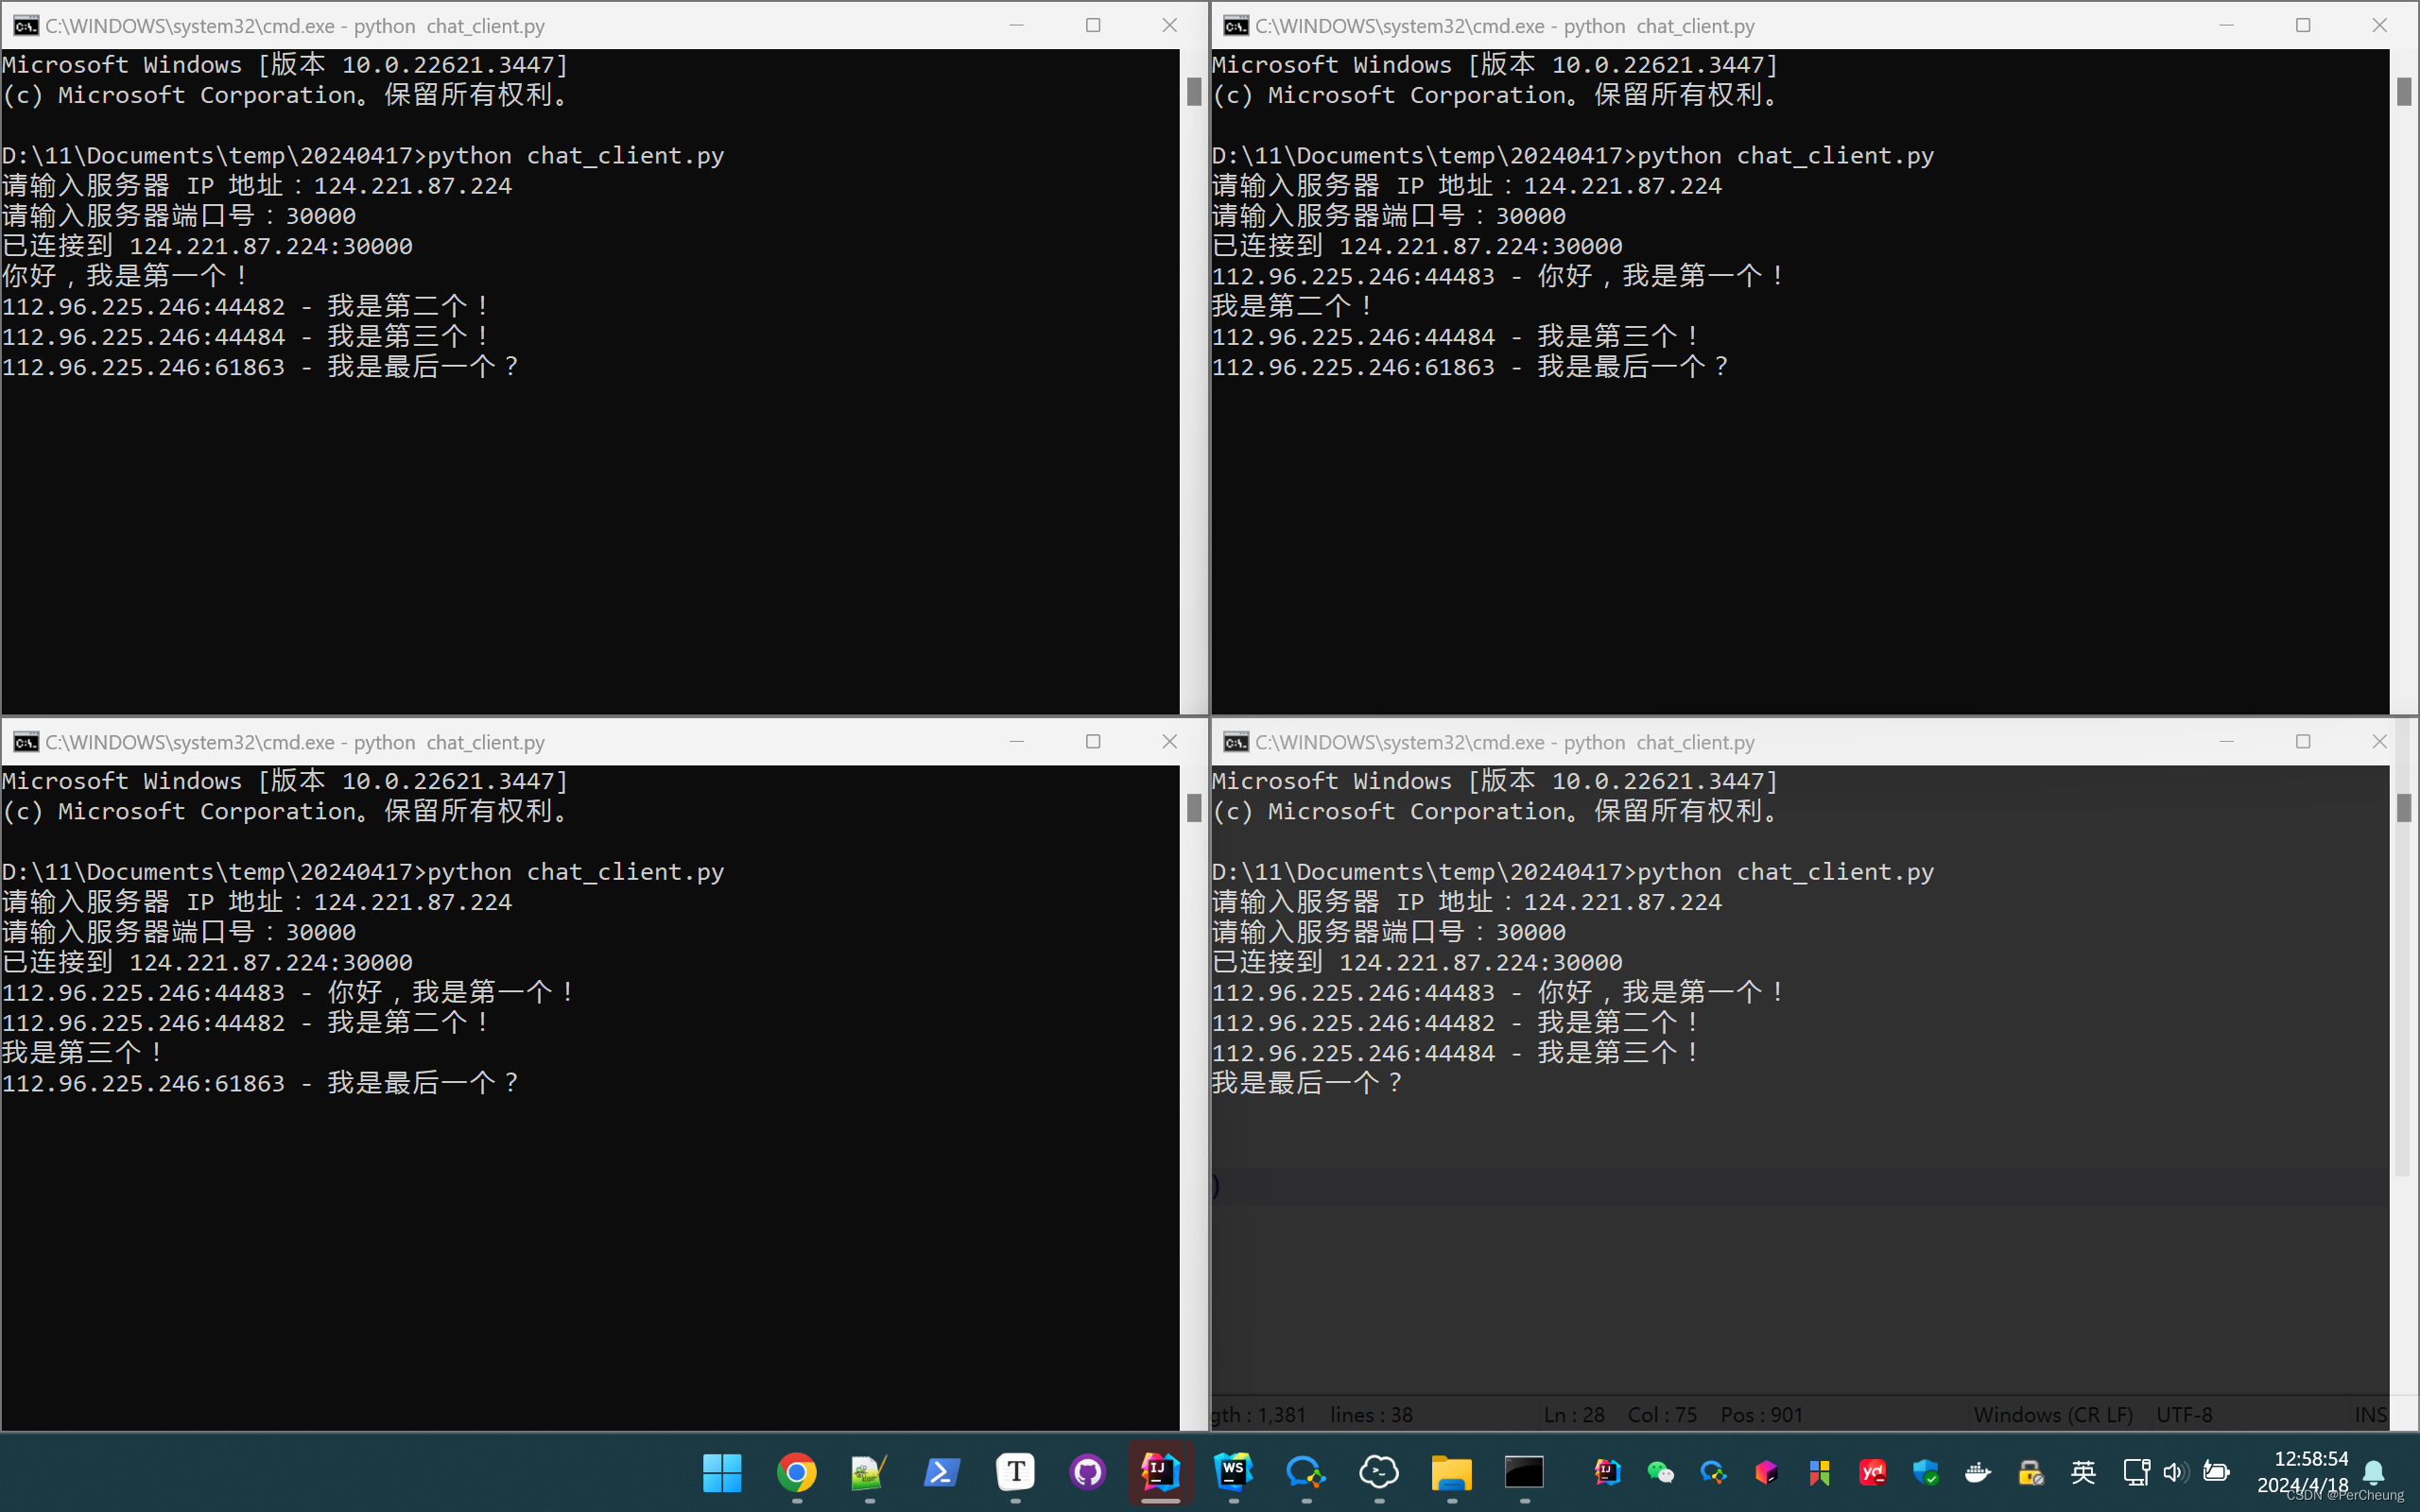This screenshot has height=1512, width=2420.
Task: Open WeChat from the system tray
Action: click(x=1660, y=1472)
